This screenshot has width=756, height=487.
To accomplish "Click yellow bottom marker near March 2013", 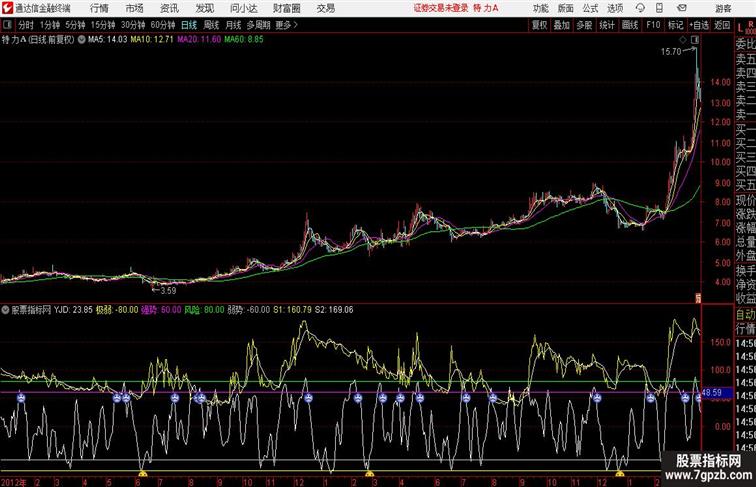I will [x=369, y=474].
